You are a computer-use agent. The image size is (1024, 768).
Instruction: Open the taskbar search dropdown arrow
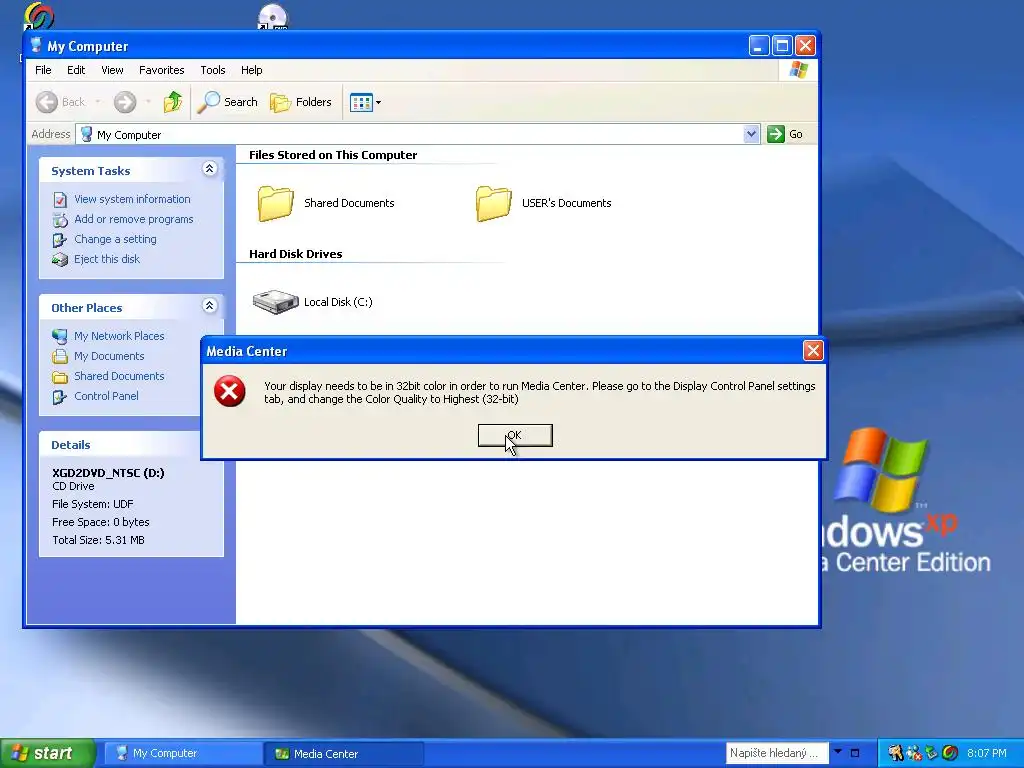click(838, 752)
